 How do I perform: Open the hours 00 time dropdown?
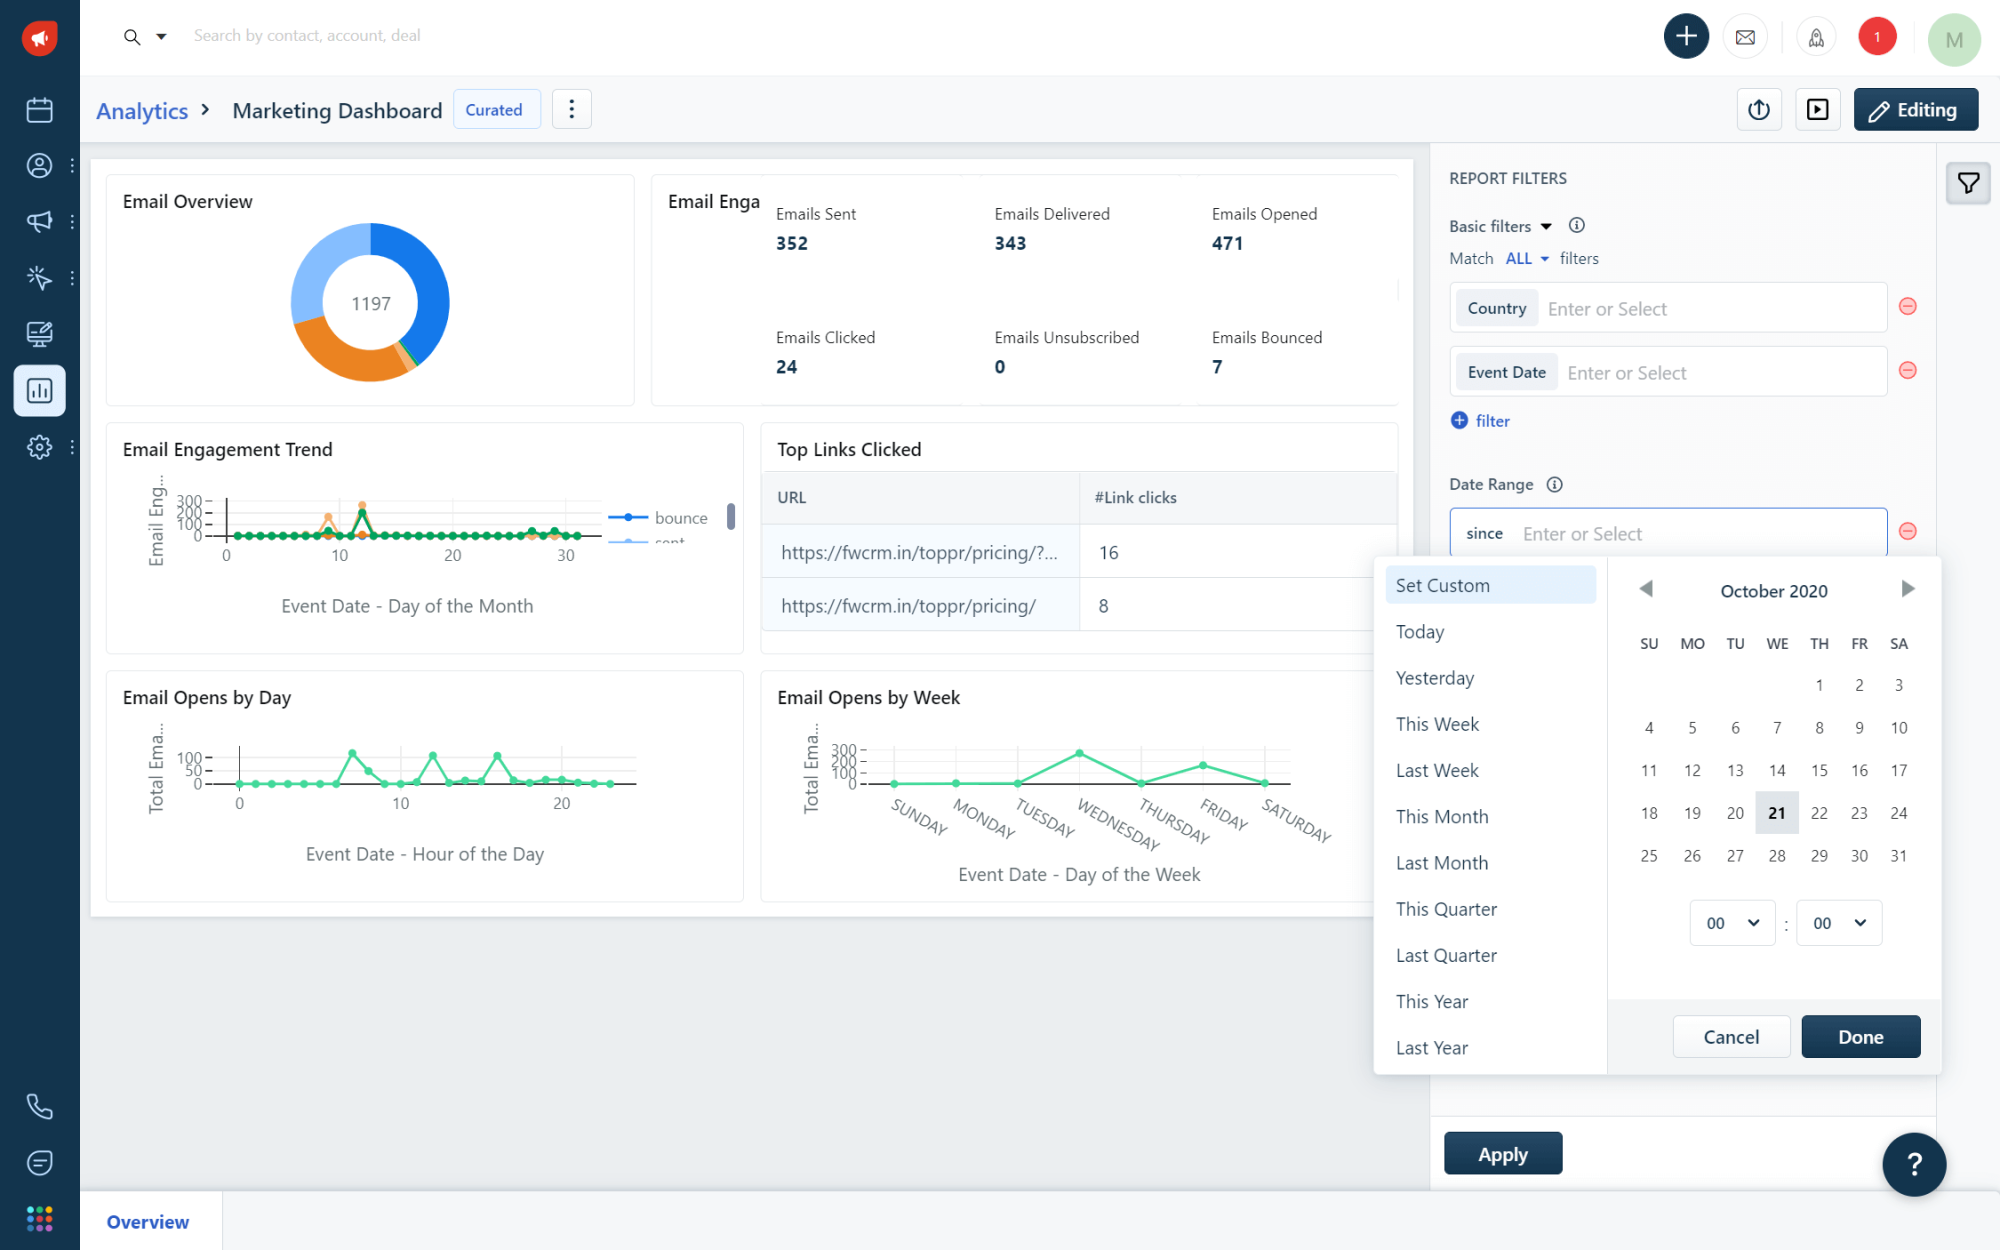click(x=1732, y=923)
